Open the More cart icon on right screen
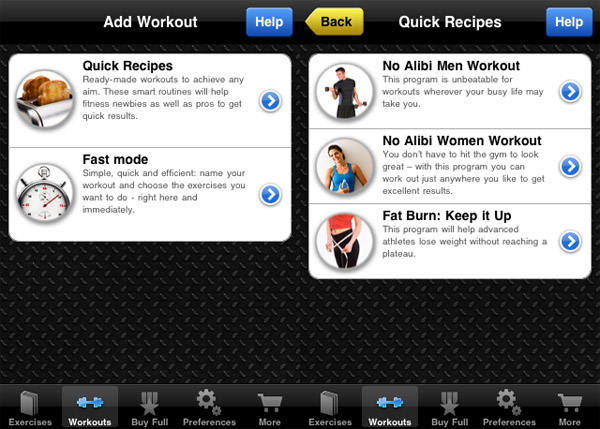 pyautogui.click(x=570, y=403)
